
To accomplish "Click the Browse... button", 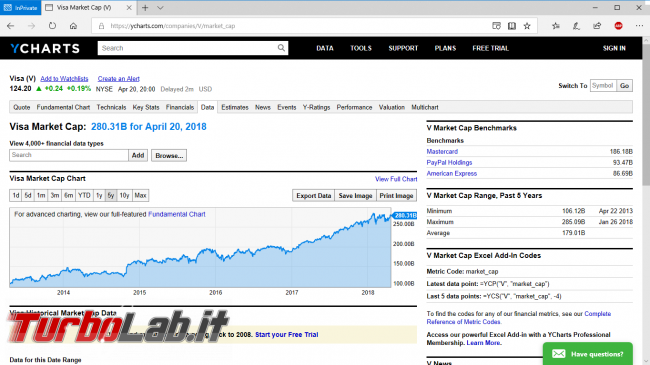I will click(169, 156).
